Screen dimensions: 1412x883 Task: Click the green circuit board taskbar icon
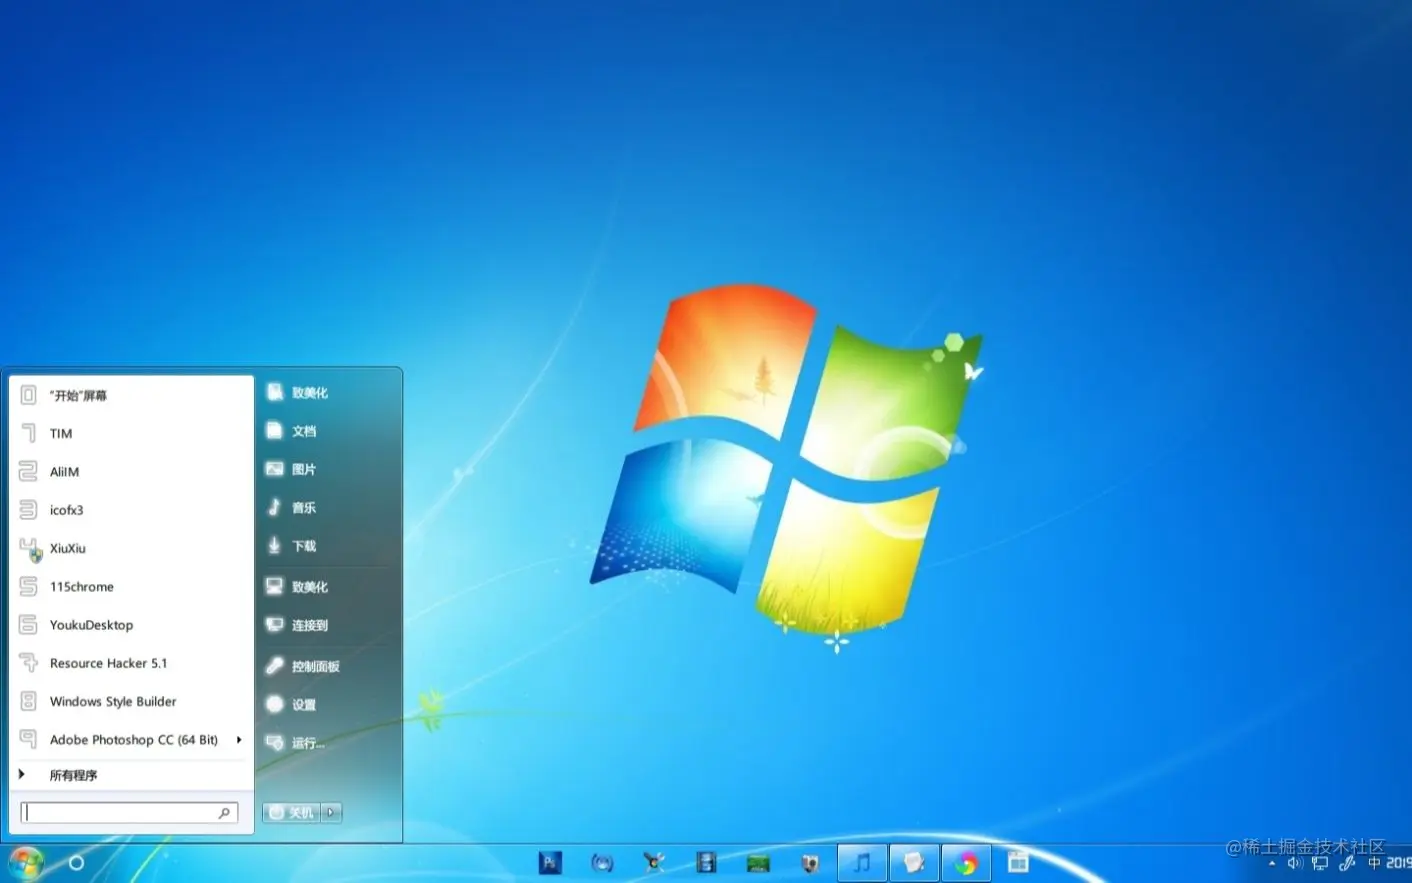coord(758,864)
